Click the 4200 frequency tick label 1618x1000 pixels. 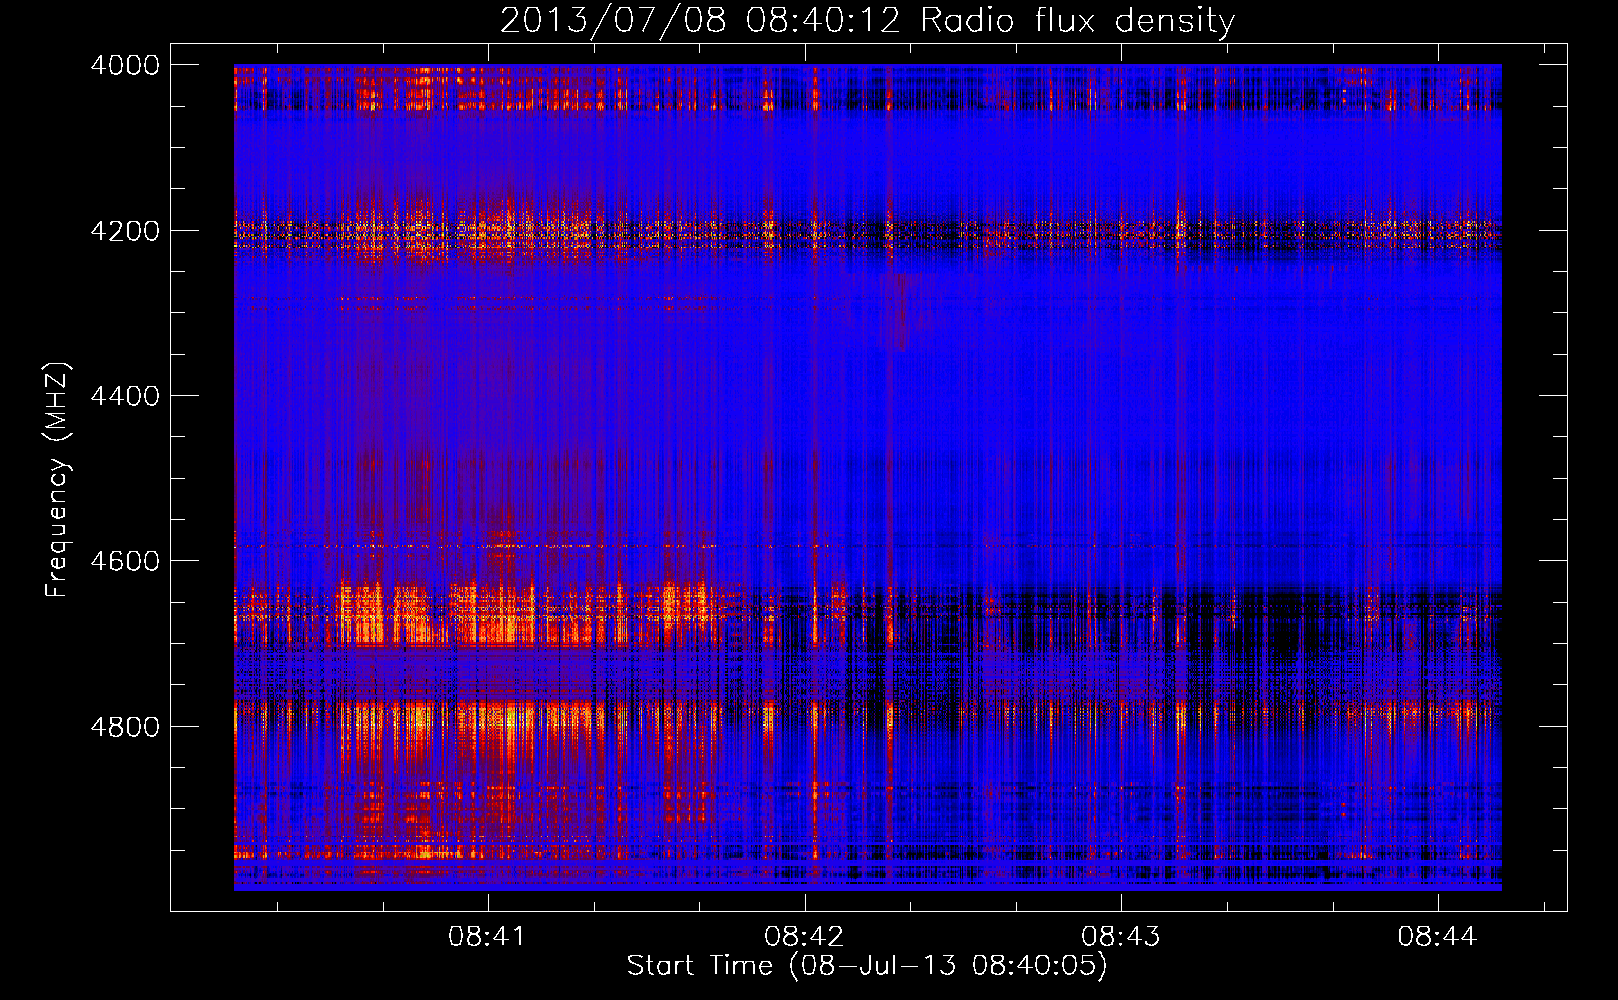click(x=125, y=231)
